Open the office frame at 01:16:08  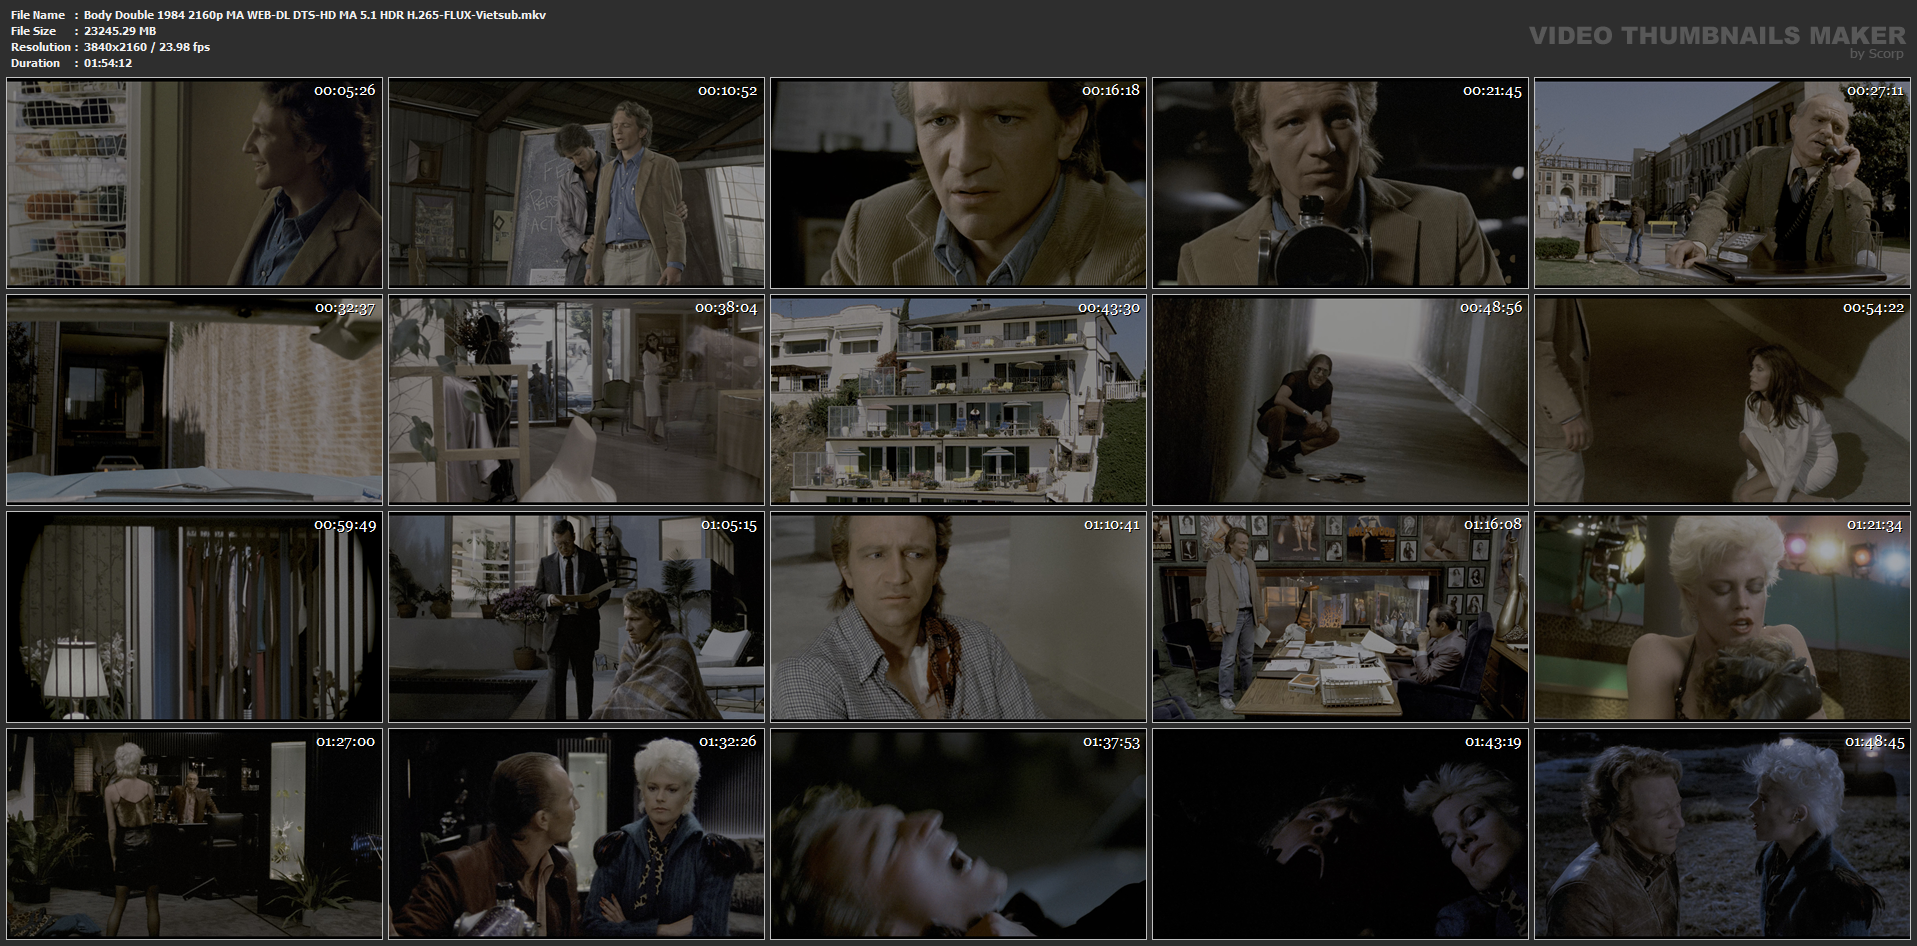click(1341, 617)
